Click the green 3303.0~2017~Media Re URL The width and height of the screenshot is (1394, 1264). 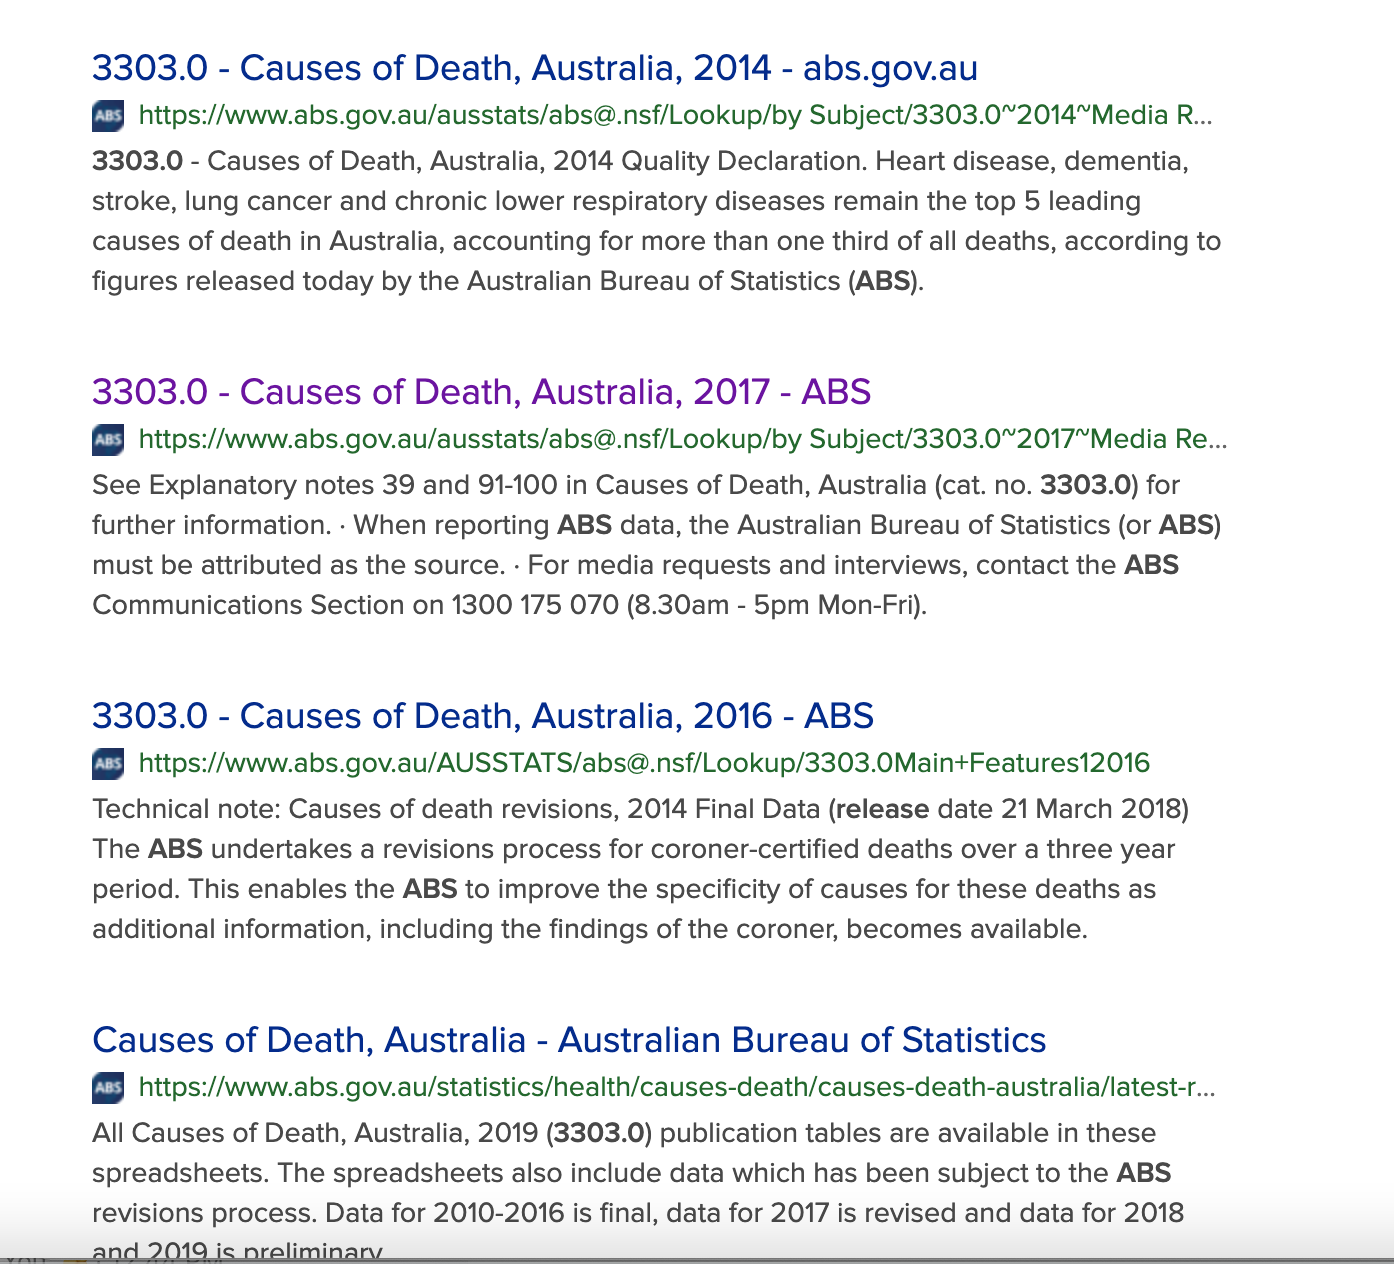(682, 440)
